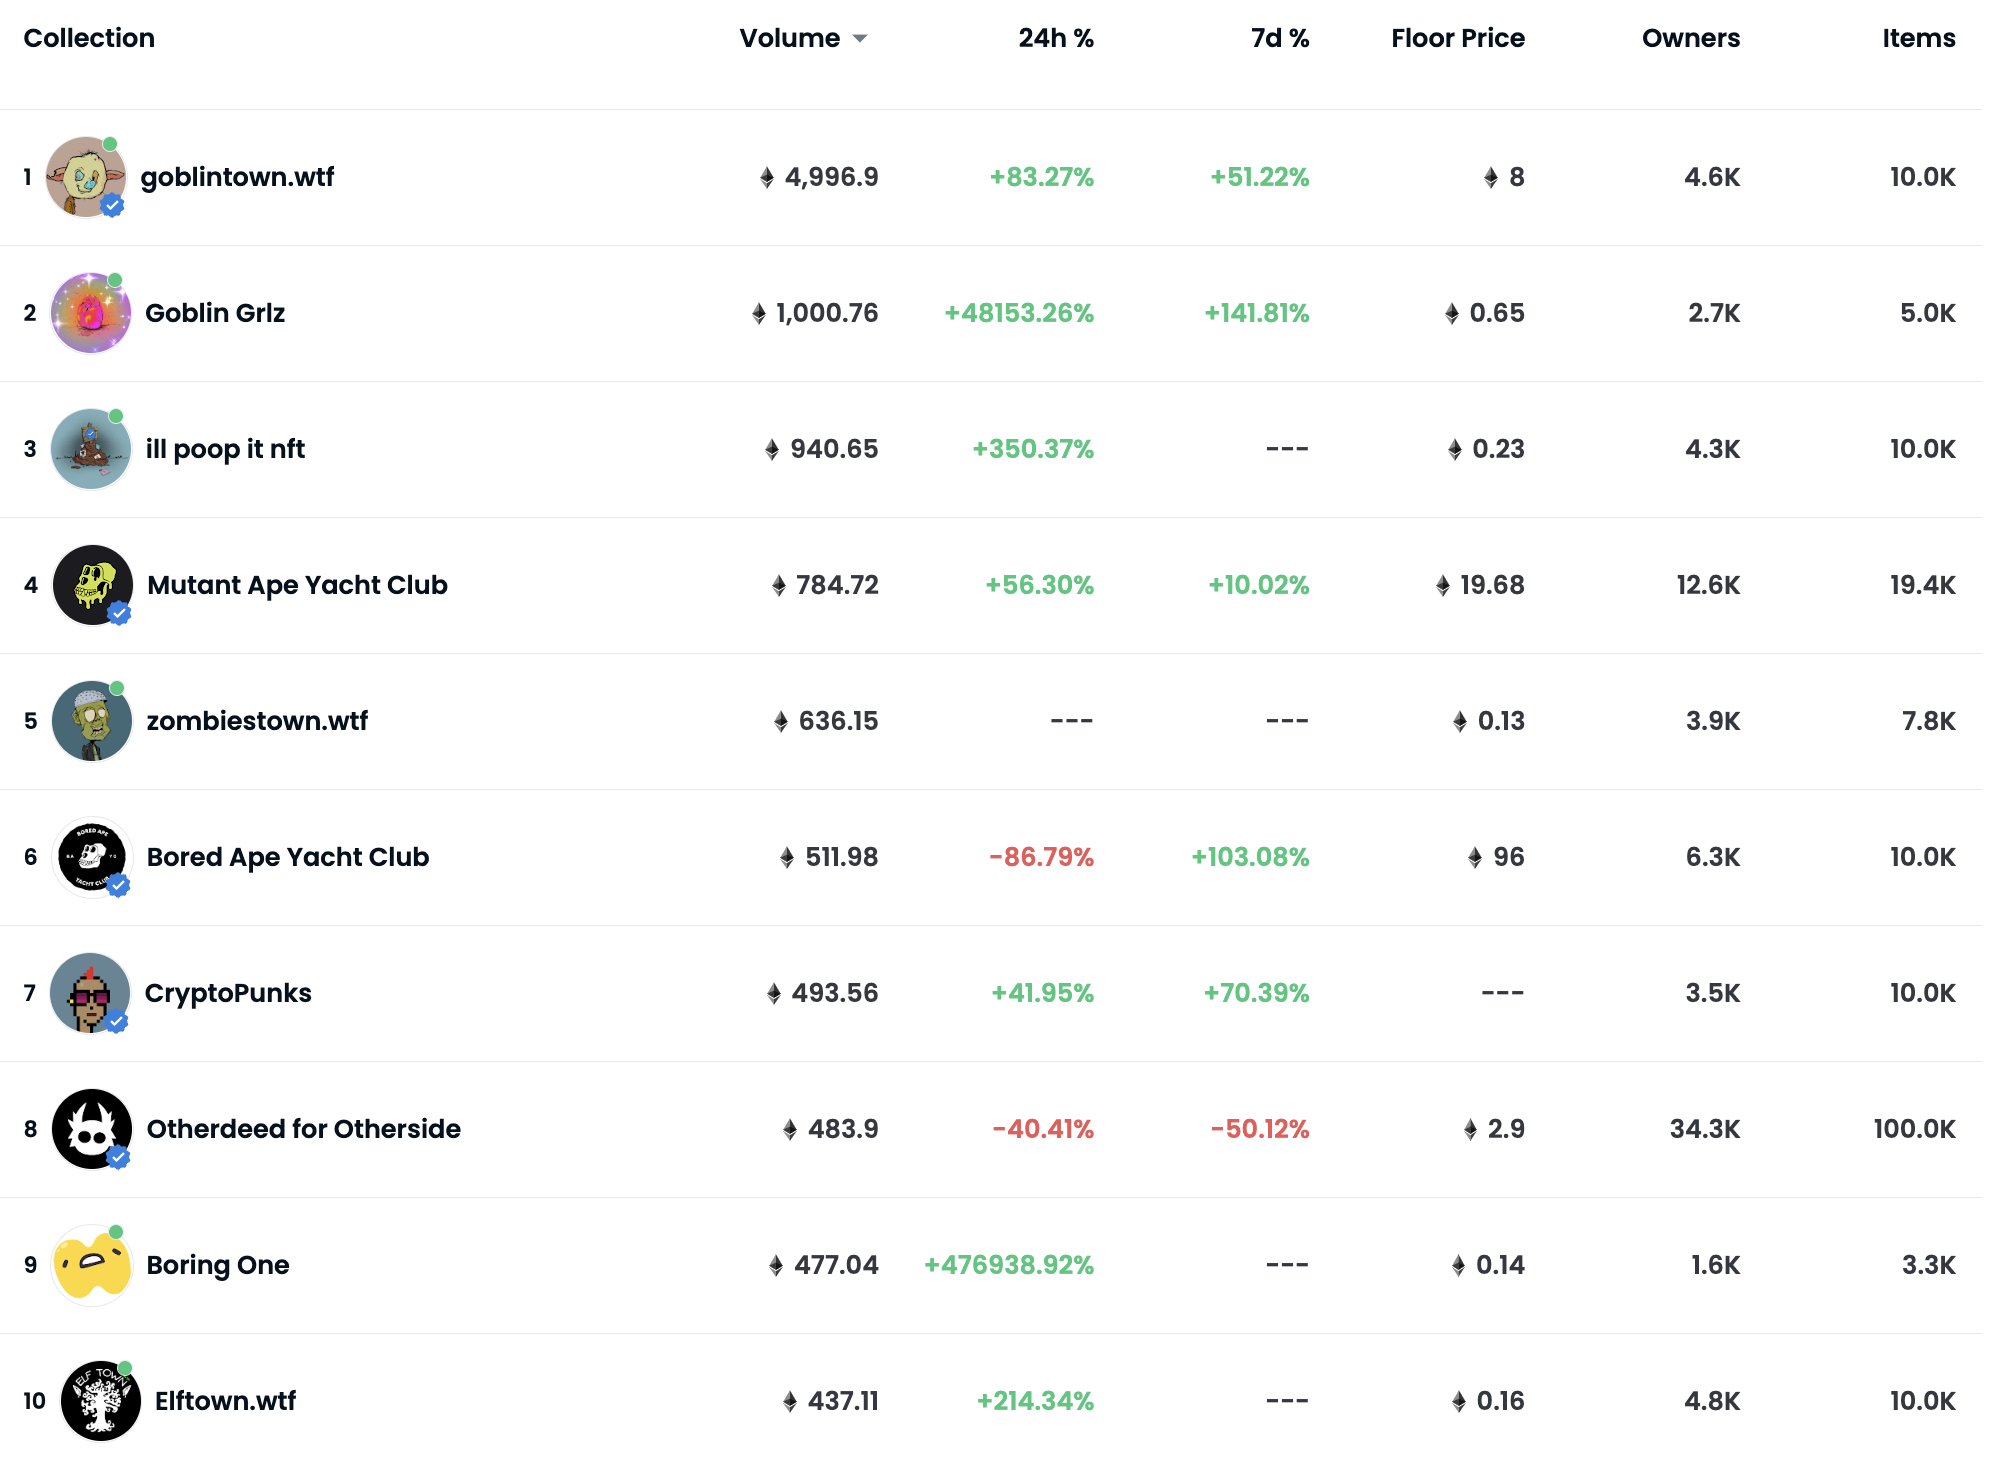Open goblintown.wtf collection link

point(238,177)
